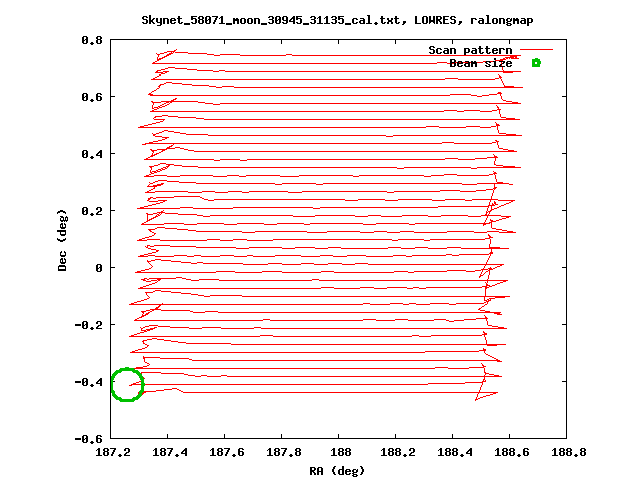Click the green beam size legend marker
640x480 pixels.
pos(536,63)
